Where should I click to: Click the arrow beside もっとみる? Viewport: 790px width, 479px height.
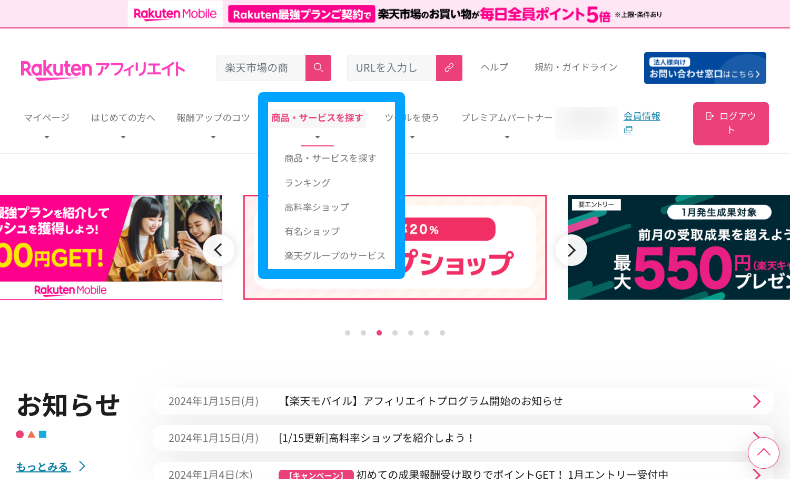[x=83, y=466]
